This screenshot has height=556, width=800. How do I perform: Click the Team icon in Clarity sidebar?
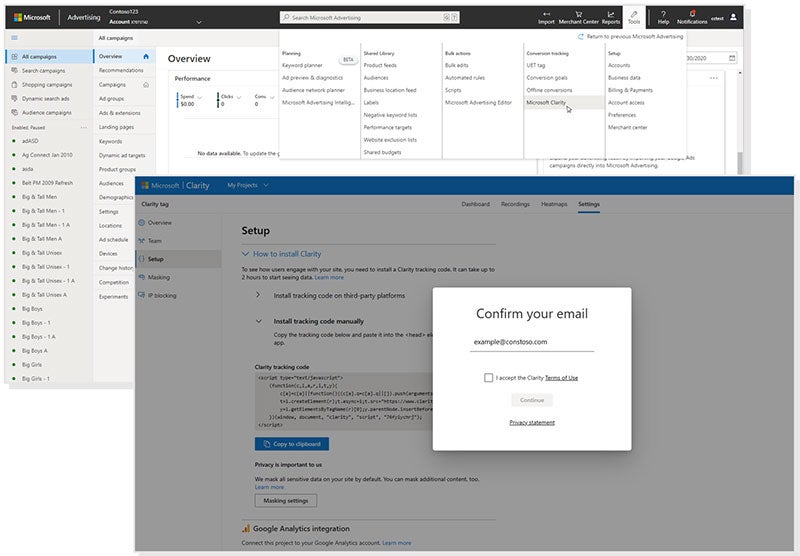tap(142, 241)
